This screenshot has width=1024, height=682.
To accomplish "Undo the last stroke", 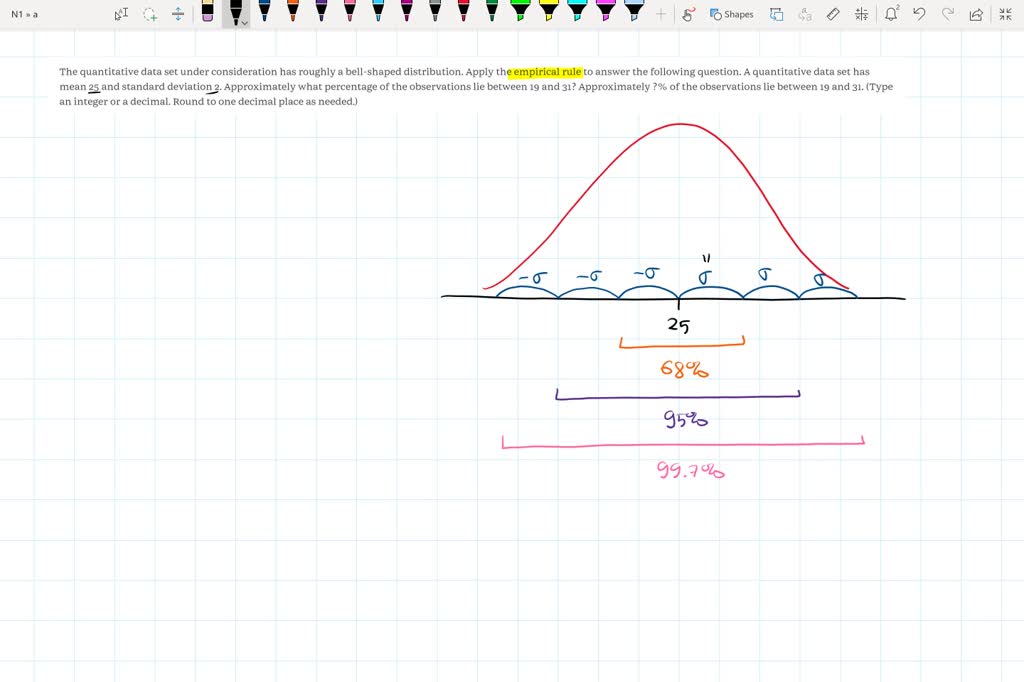I will pyautogui.click(x=920, y=14).
